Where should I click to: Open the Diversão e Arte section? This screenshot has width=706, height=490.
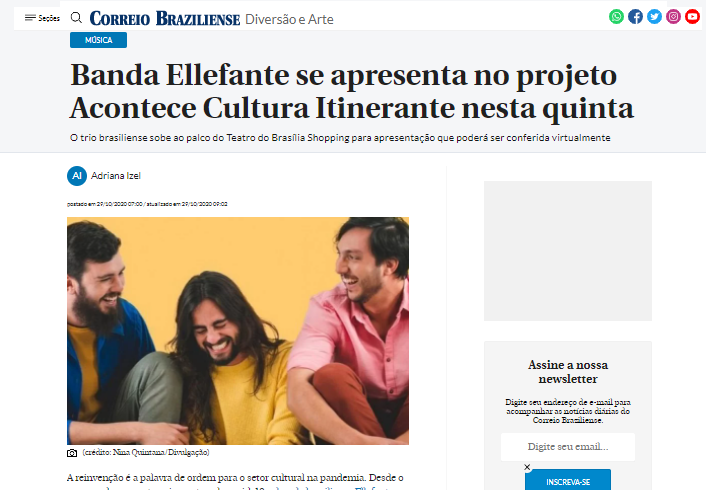[289, 19]
